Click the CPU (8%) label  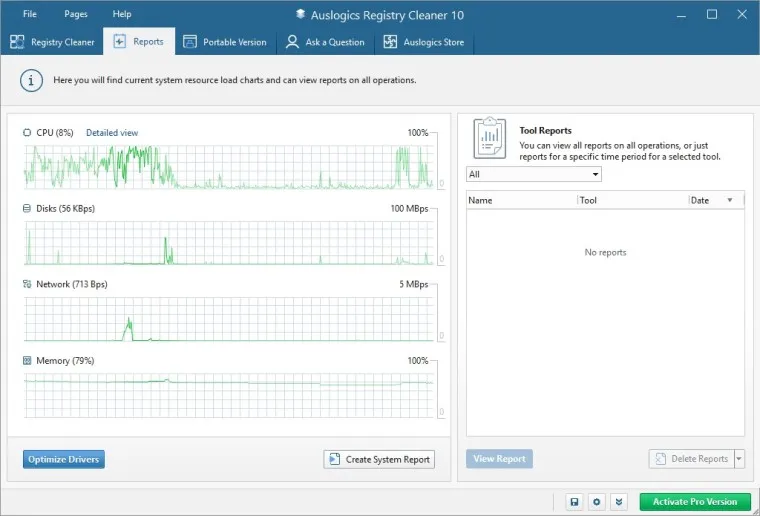tap(55, 133)
